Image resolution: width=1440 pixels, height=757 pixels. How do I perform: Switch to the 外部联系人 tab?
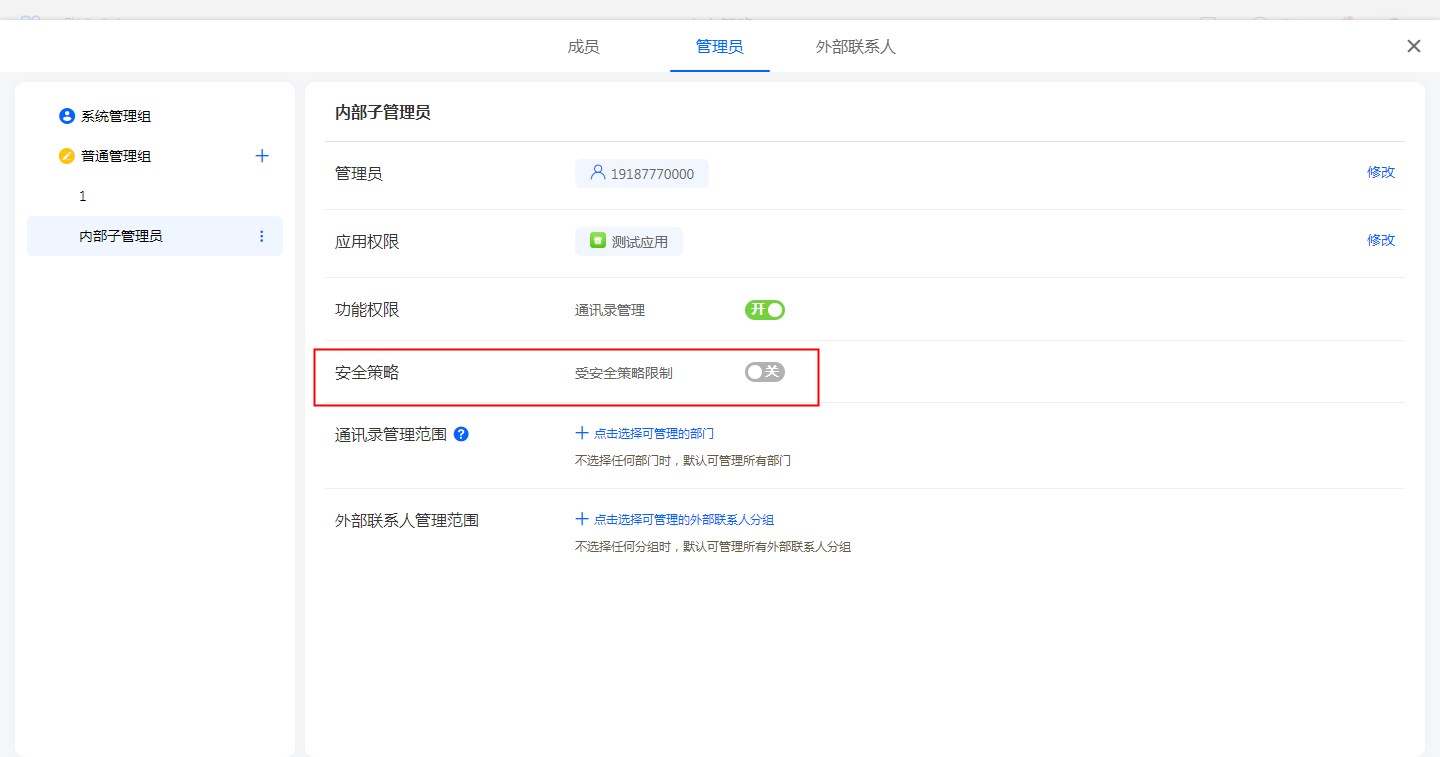(856, 47)
